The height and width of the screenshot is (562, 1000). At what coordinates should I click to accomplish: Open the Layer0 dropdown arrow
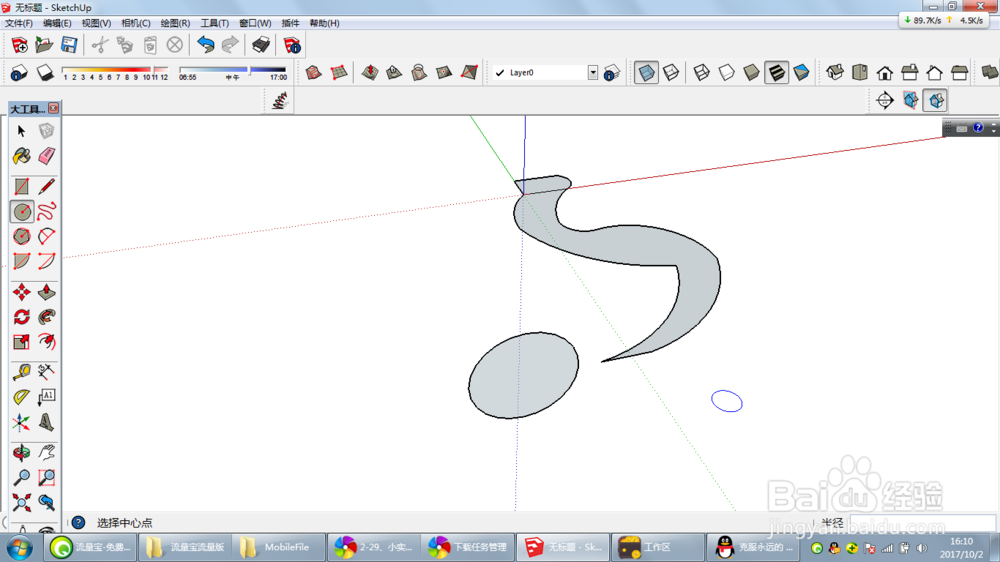pos(593,73)
